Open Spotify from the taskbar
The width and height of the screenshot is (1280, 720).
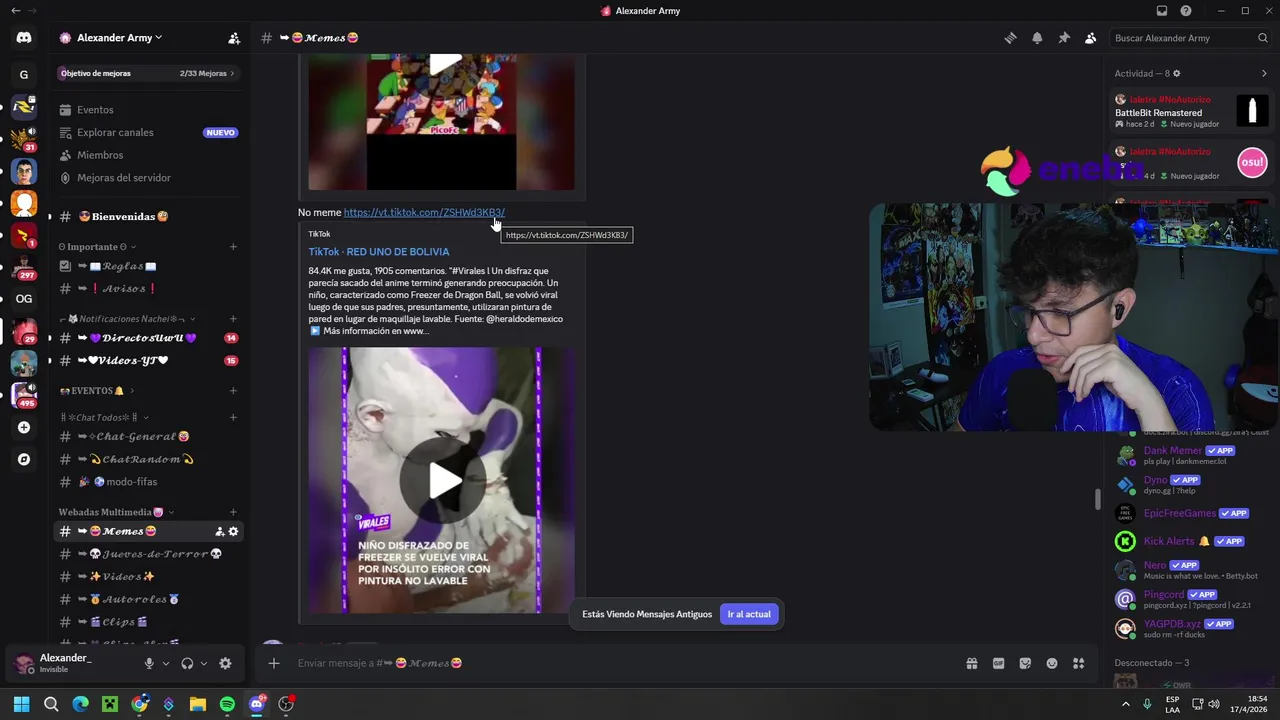[227, 704]
